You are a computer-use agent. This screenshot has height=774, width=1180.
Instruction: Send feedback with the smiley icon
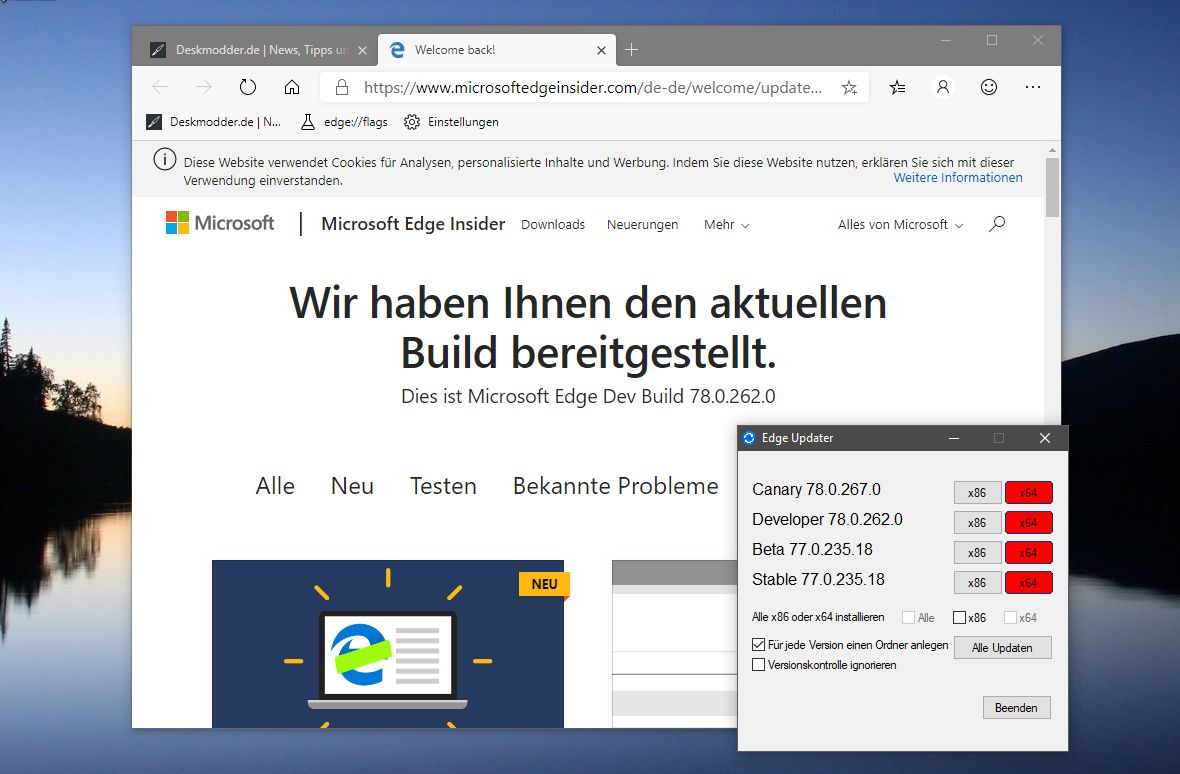[x=989, y=87]
